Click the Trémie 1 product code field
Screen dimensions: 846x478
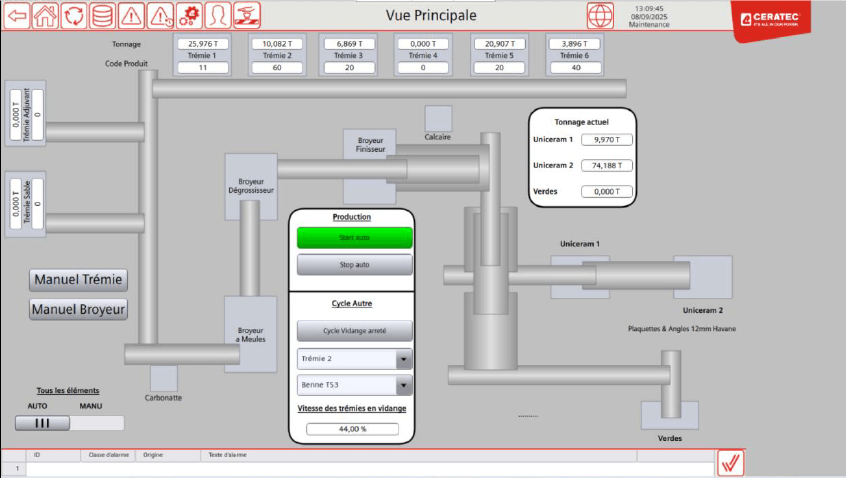point(203,68)
